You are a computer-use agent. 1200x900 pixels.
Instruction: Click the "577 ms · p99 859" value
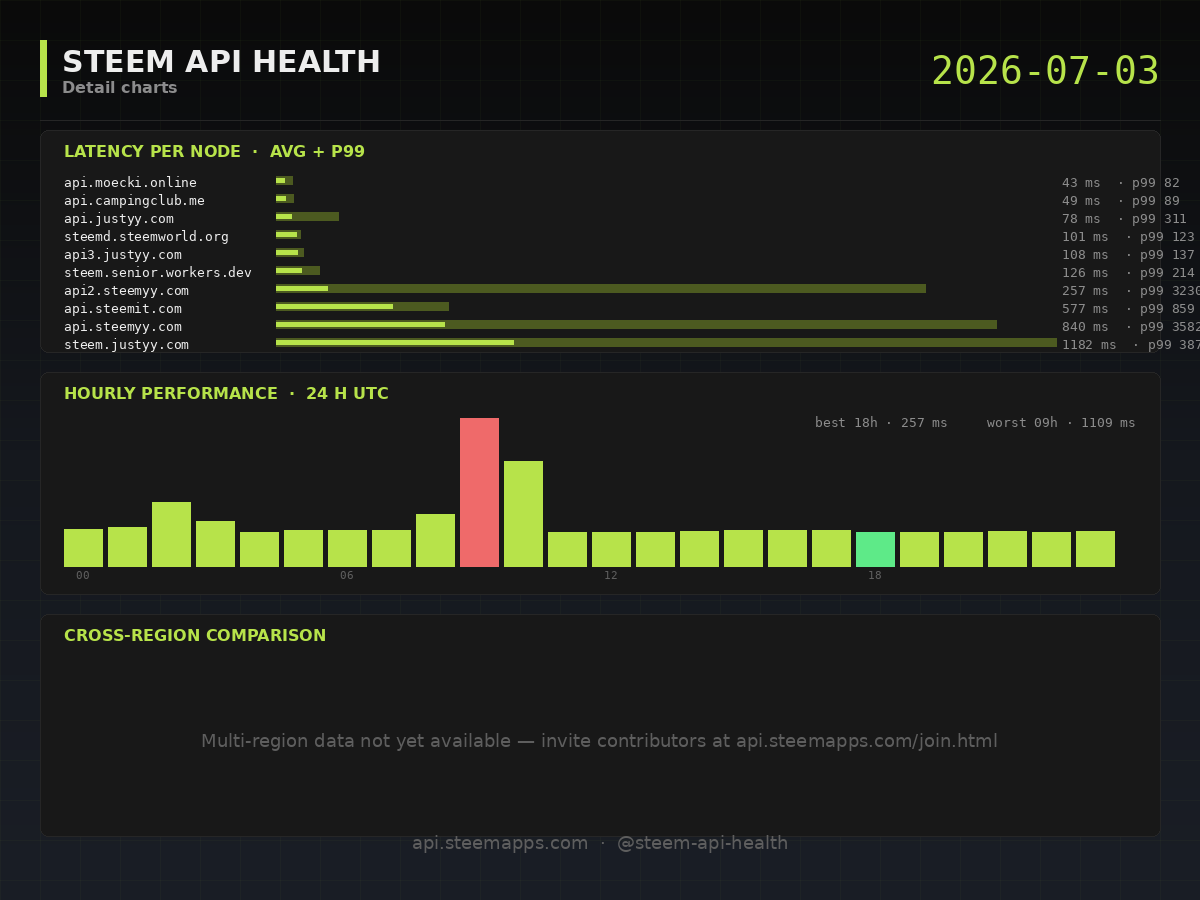click(x=1128, y=309)
